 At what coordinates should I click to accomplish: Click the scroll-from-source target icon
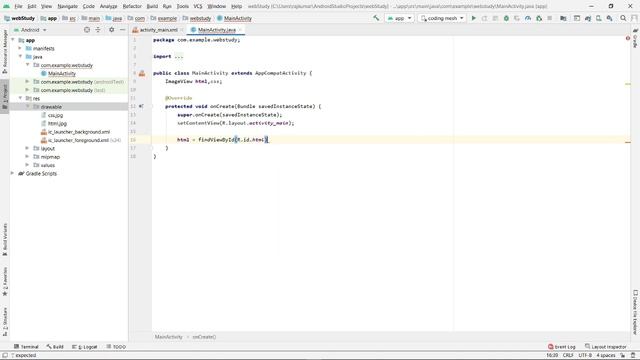pyautogui.click(x=87, y=30)
